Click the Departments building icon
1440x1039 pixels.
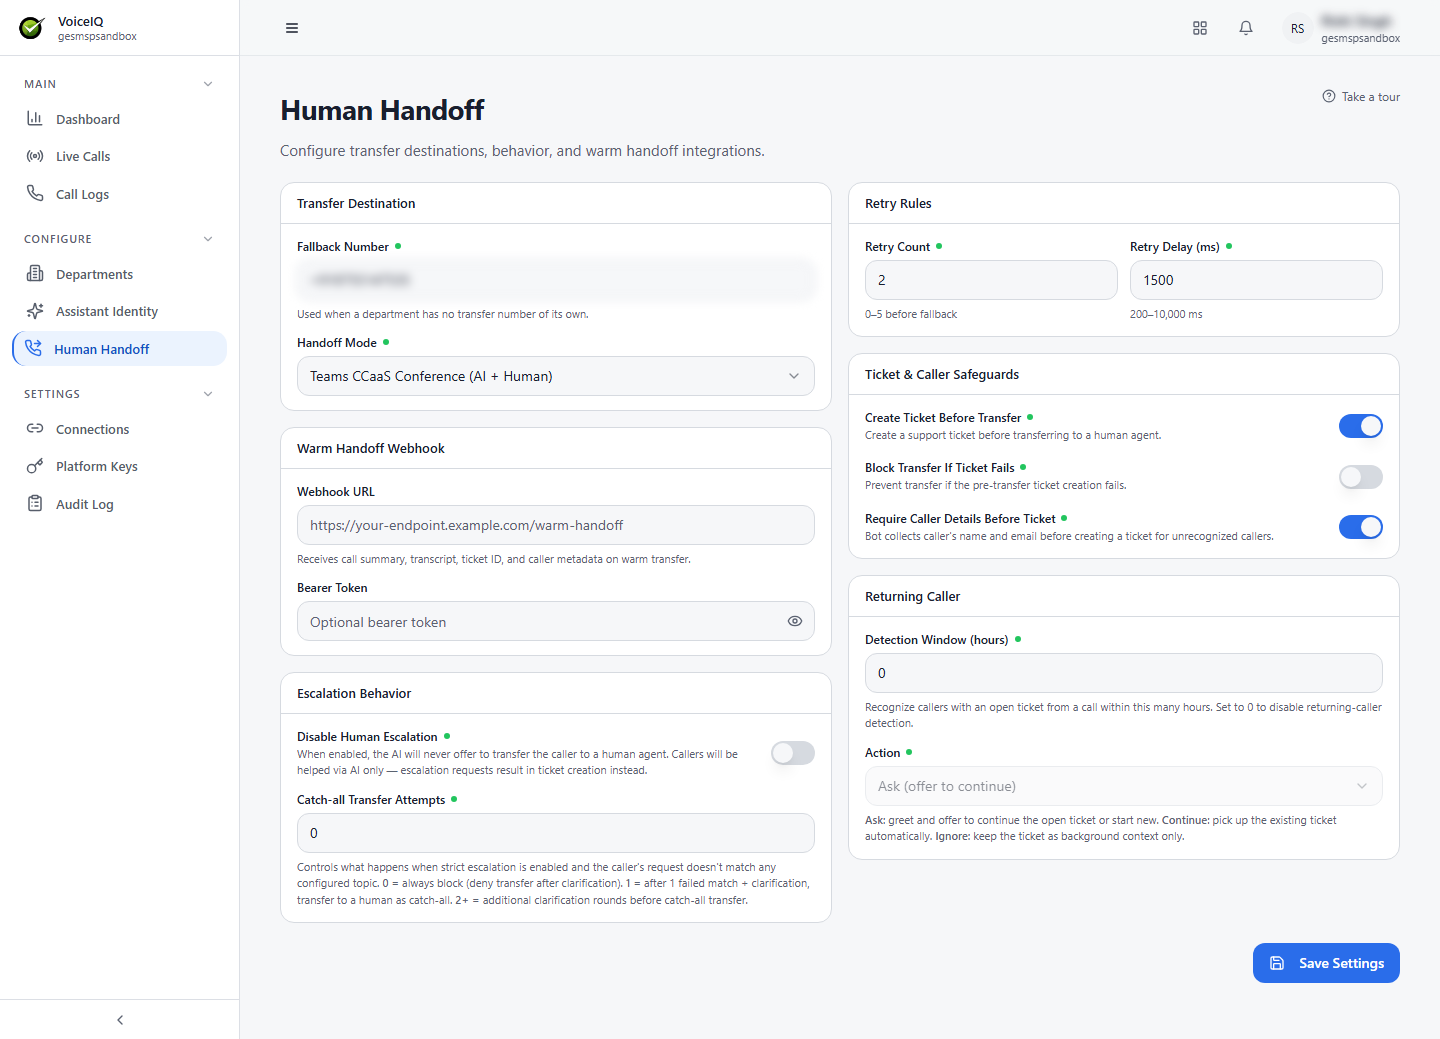tap(35, 274)
